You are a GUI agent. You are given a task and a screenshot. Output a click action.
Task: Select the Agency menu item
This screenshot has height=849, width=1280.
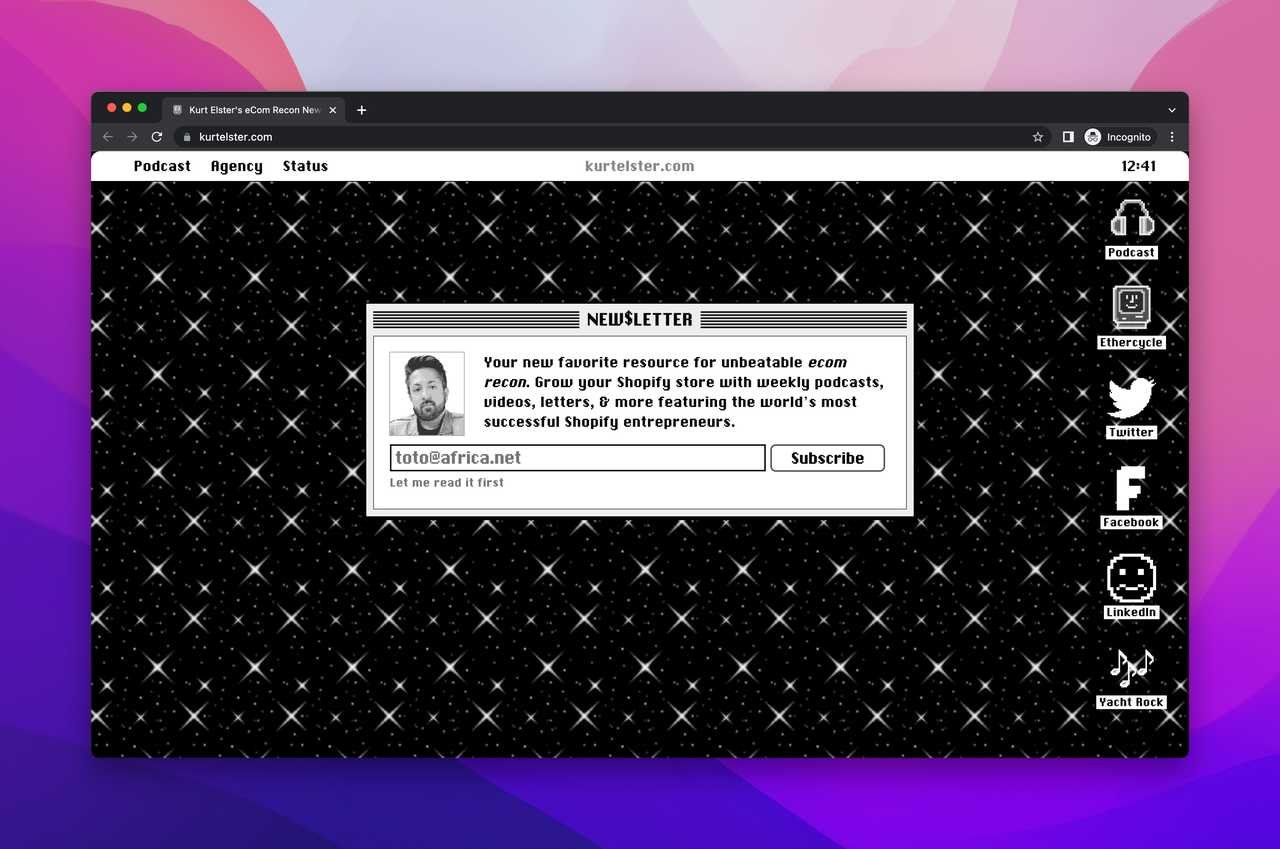pos(236,166)
